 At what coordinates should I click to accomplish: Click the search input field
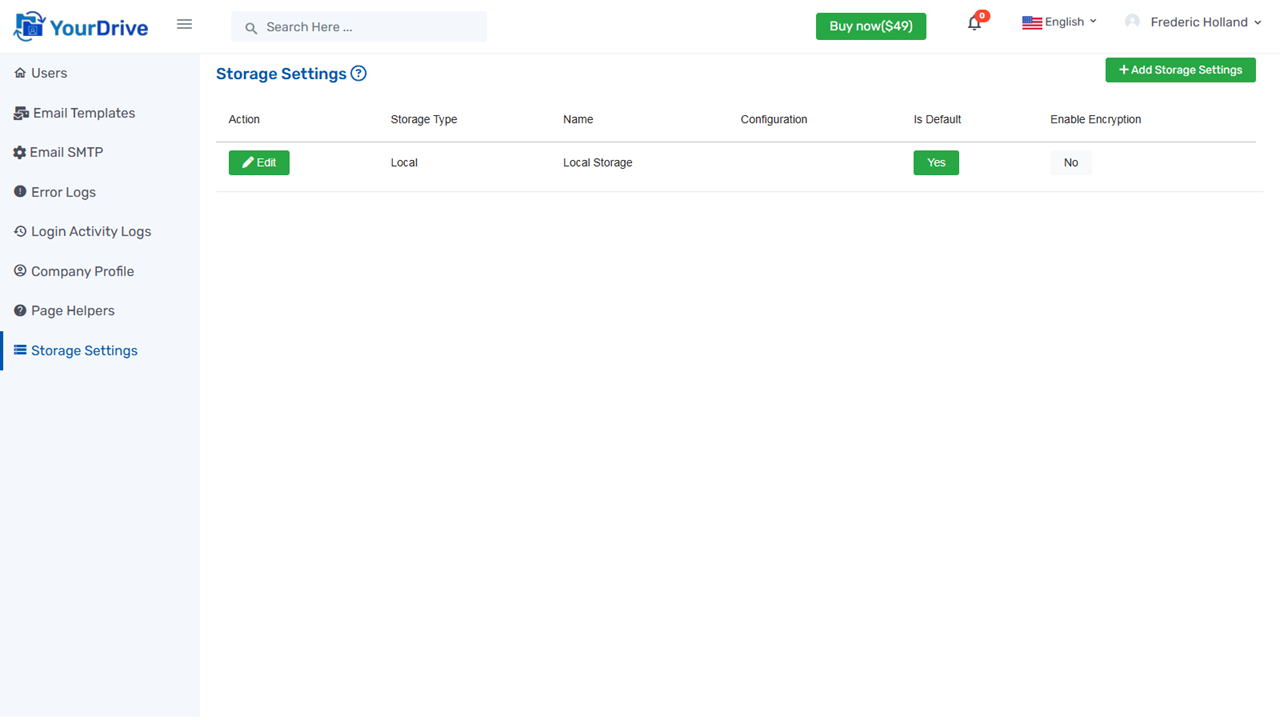[x=358, y=27]
